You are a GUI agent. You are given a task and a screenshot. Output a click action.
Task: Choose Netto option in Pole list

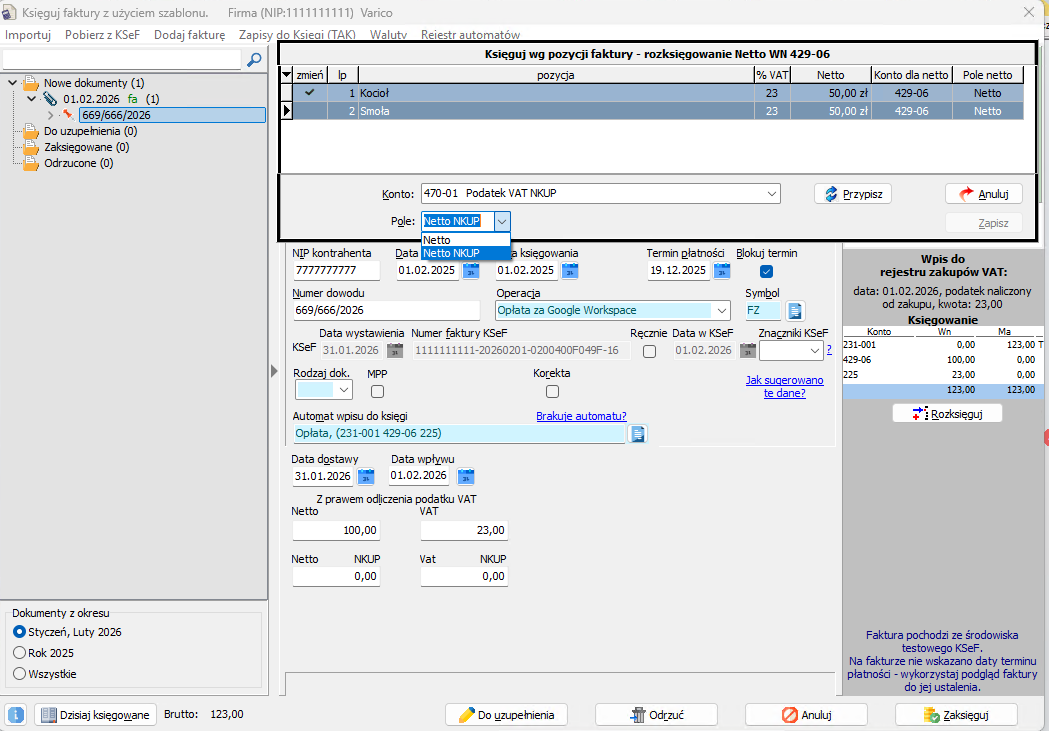[x=437, y=240]
